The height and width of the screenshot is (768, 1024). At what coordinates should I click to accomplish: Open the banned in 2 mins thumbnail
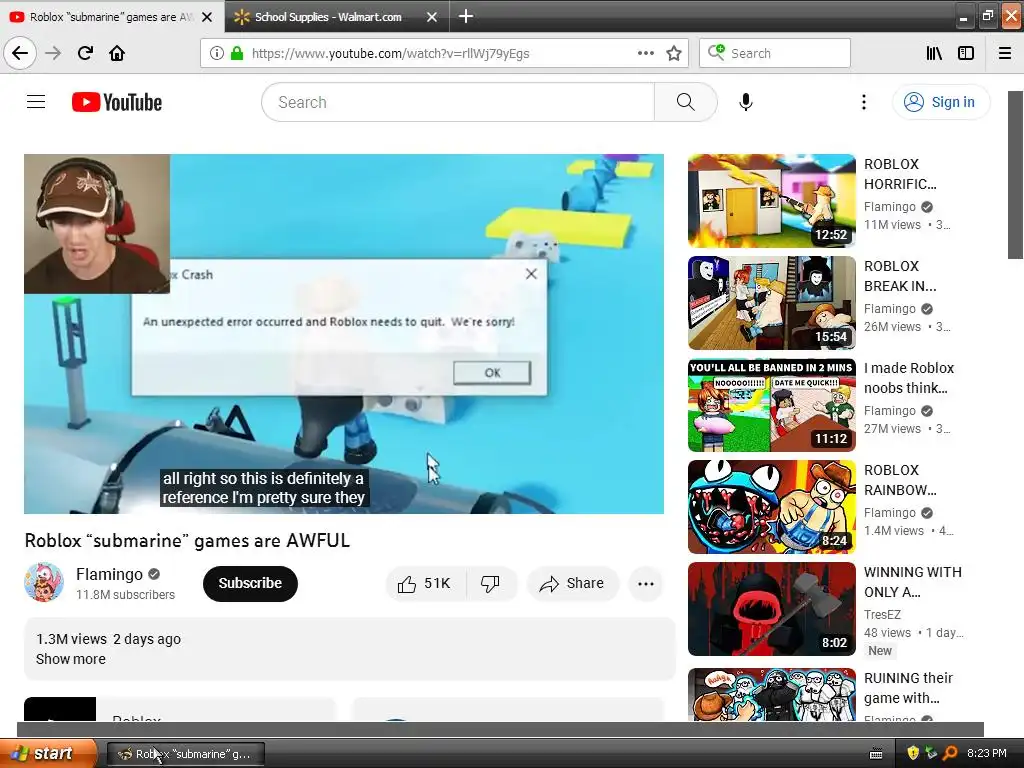(771, 405)
